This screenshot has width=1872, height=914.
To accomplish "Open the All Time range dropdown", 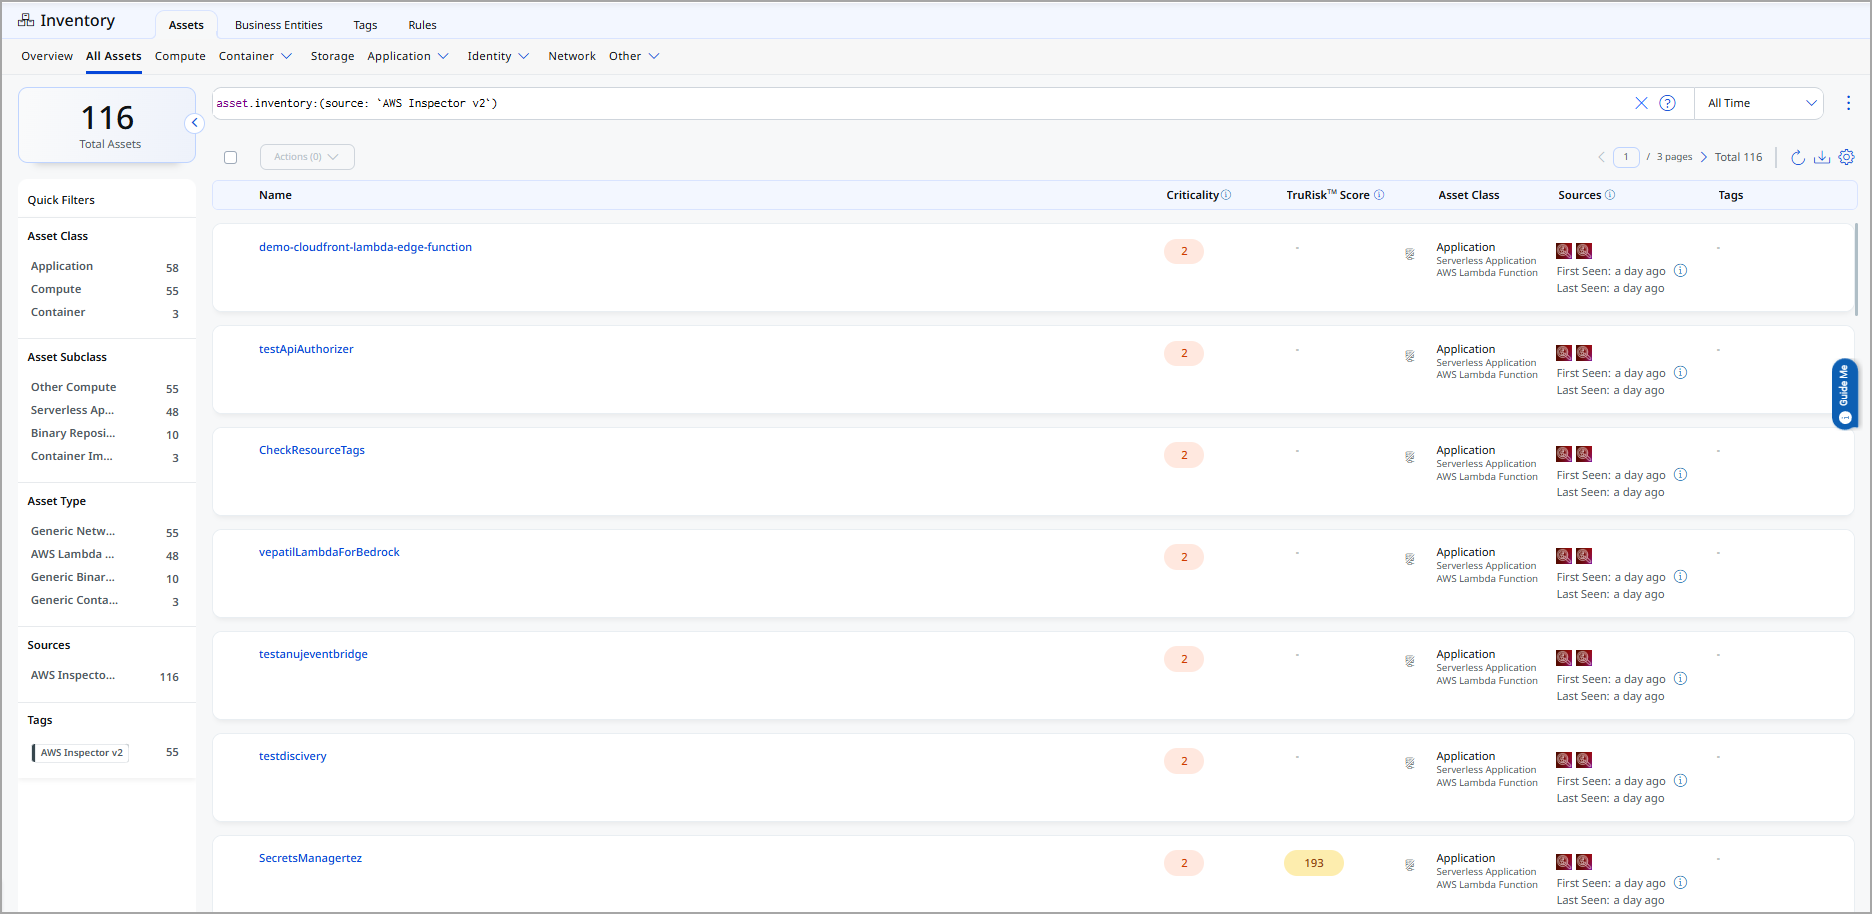I will pyautogui.click(x=1759, y=103).
